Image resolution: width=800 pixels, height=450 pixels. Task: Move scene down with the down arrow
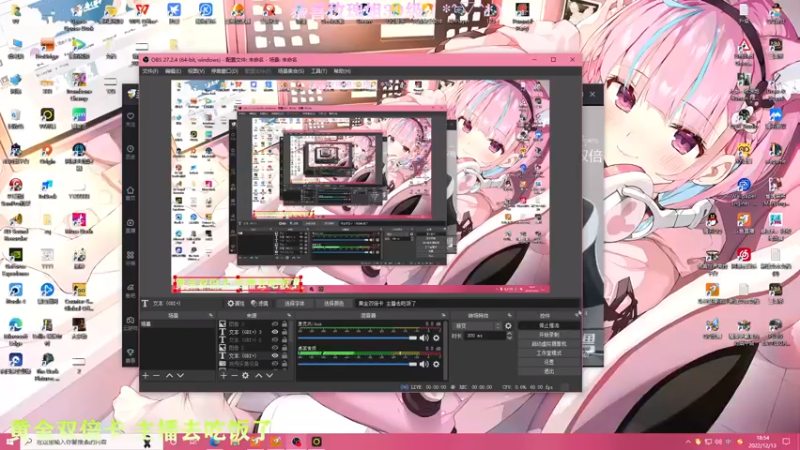click(180, 376)
